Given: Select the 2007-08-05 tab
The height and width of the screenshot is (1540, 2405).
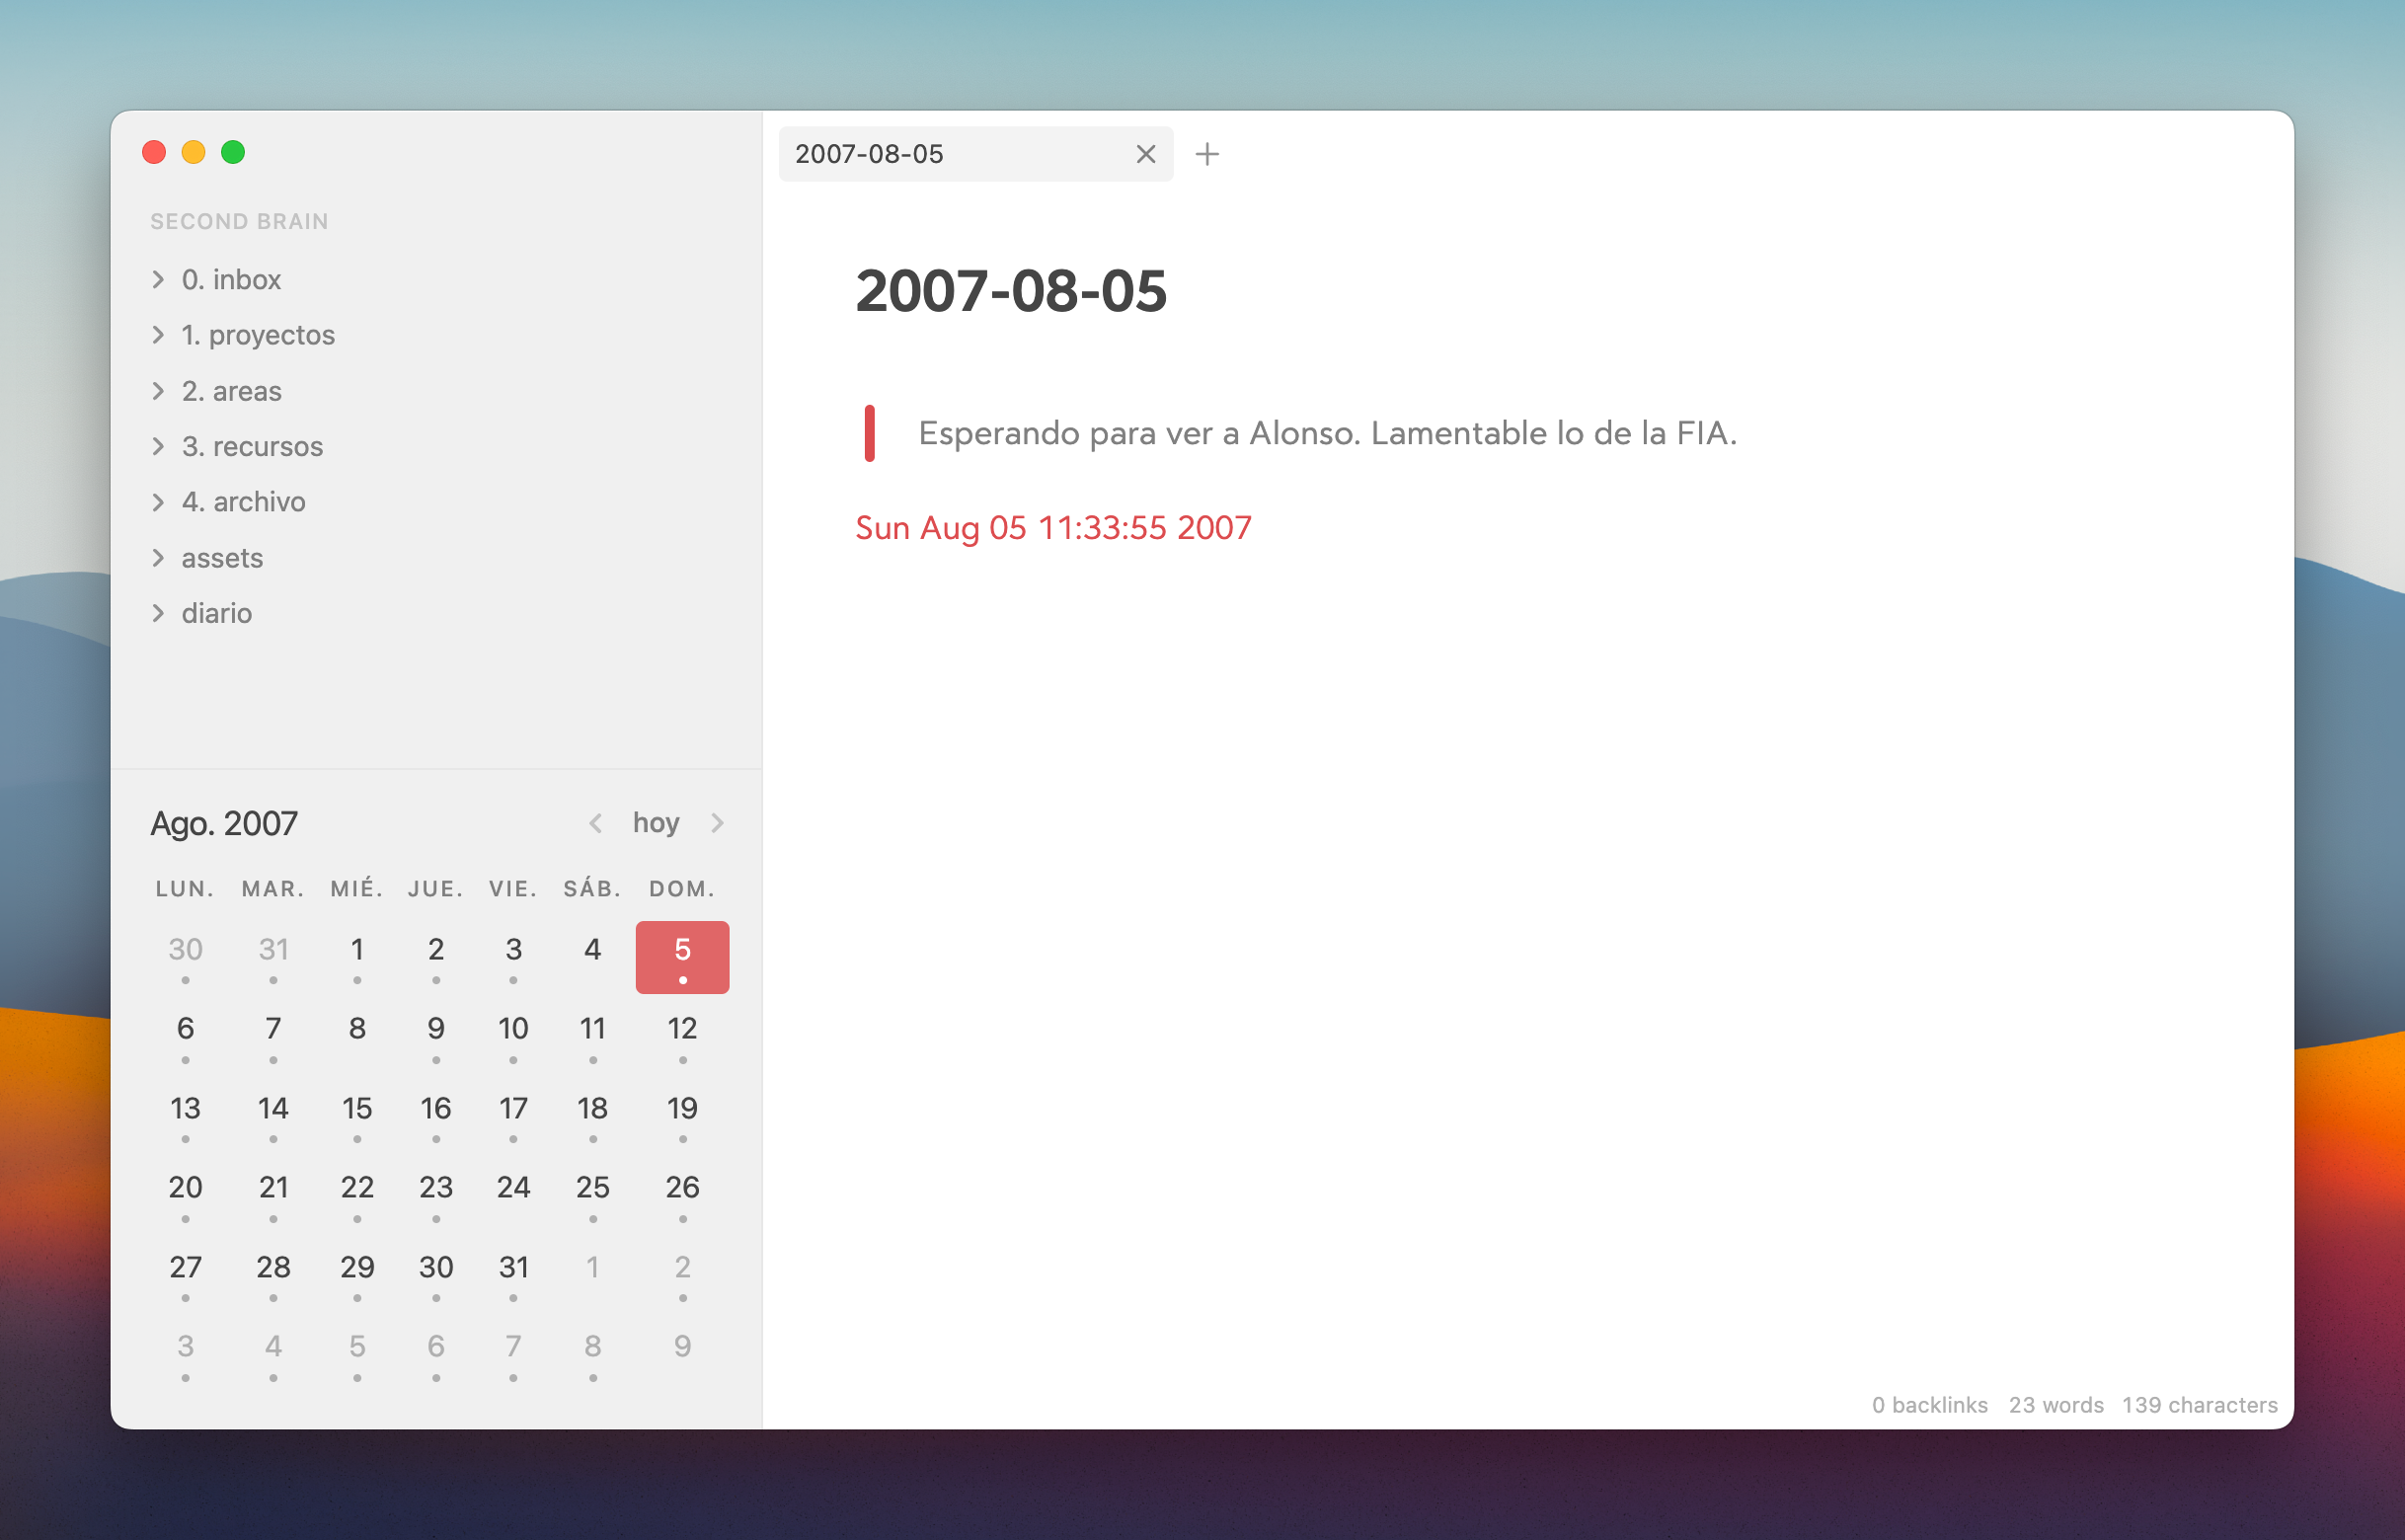Looking at the screenshot, I should pyautogui.click(x=950, y=154).
